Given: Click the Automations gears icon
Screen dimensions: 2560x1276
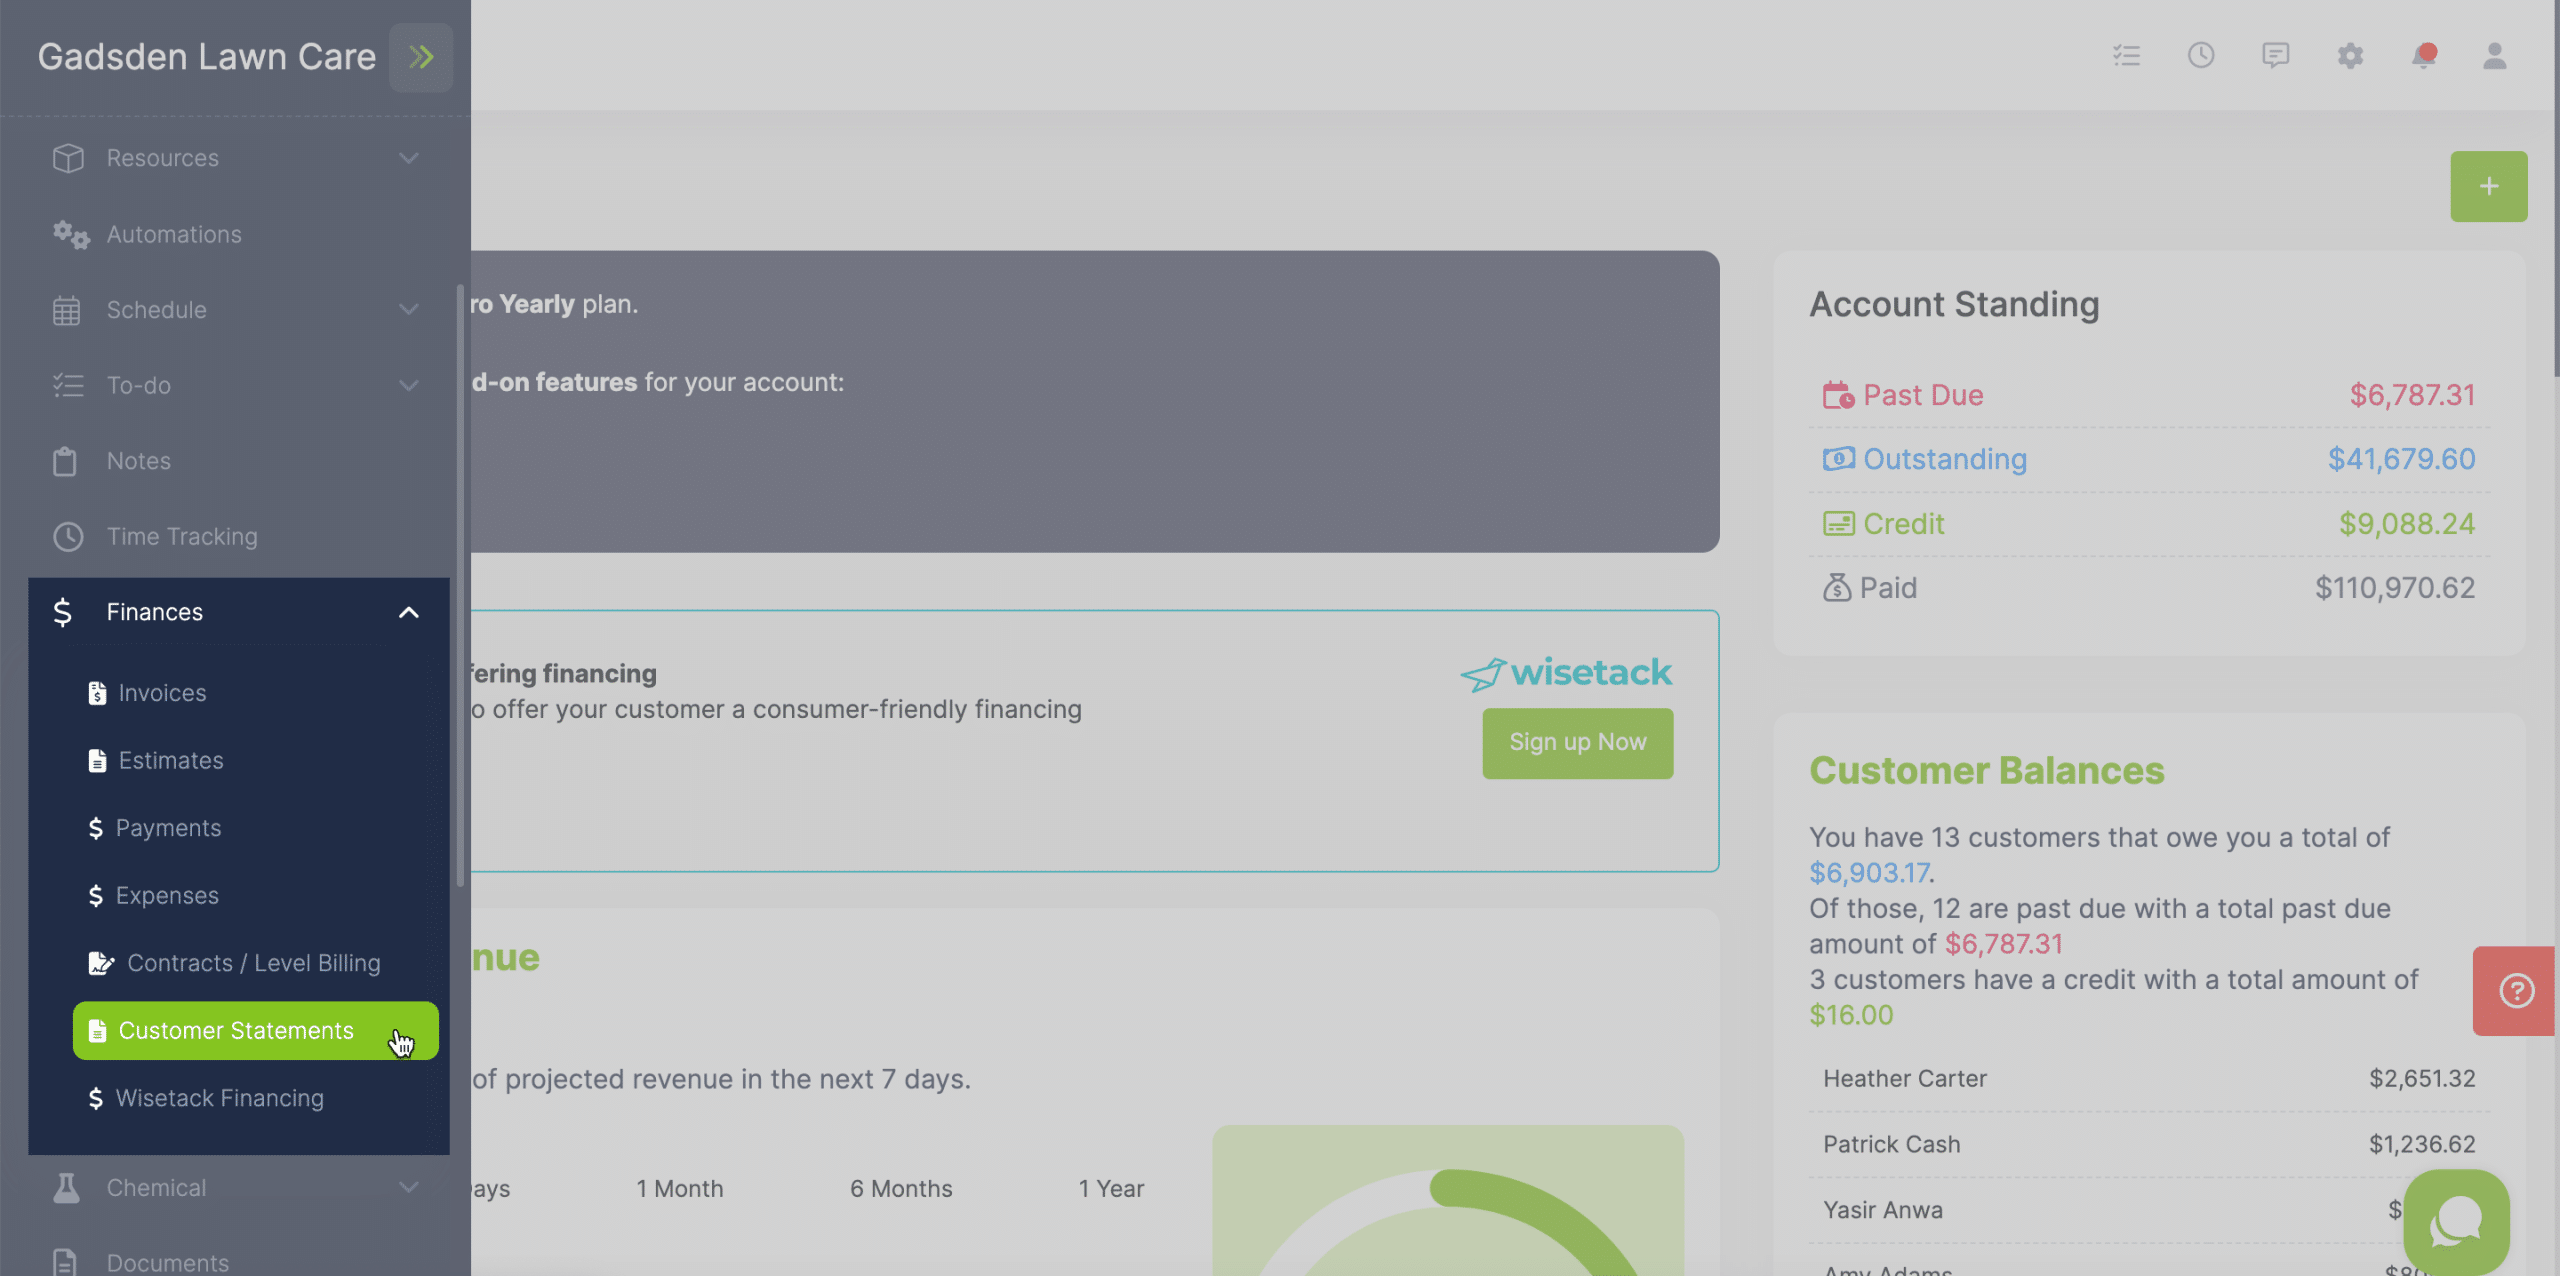Looking at the screenshot, I should coord(71,234).
